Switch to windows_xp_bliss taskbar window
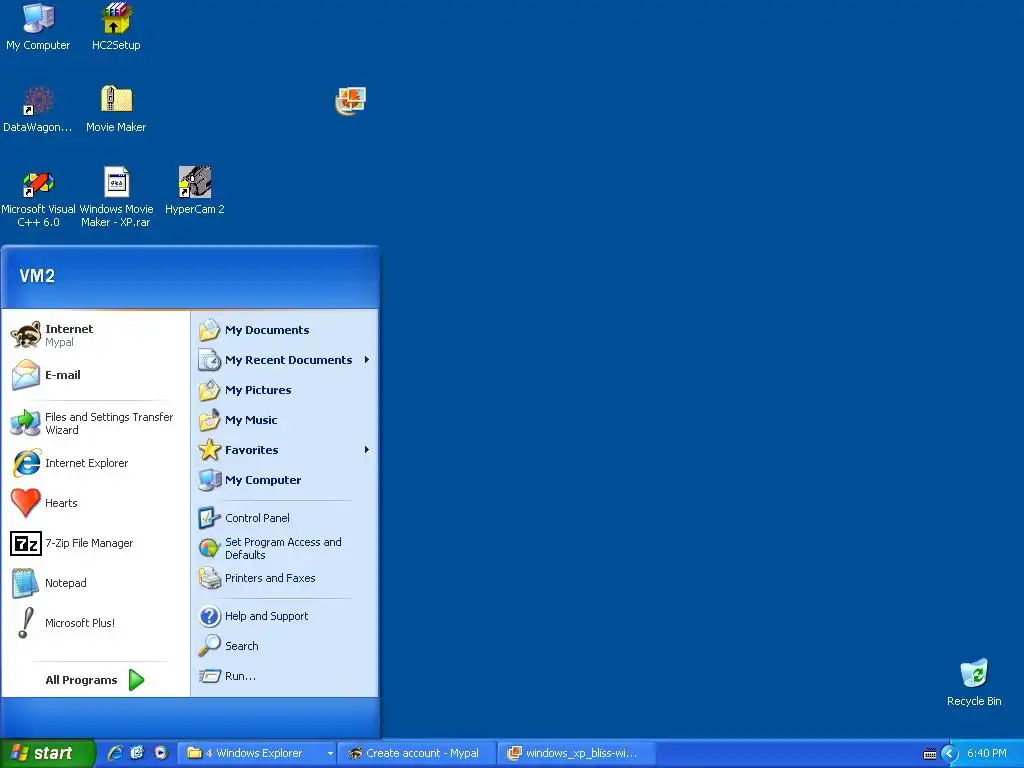Screen dimensions: 1024x768 tap(577, 753)
